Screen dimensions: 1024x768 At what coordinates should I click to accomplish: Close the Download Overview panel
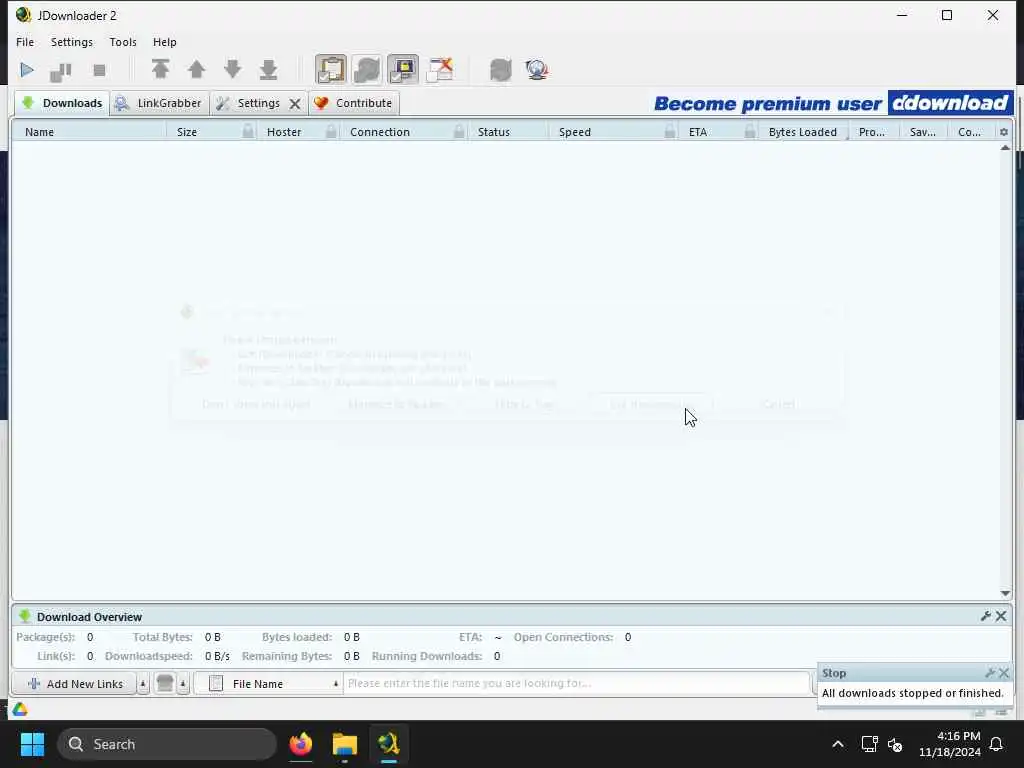1001,616
